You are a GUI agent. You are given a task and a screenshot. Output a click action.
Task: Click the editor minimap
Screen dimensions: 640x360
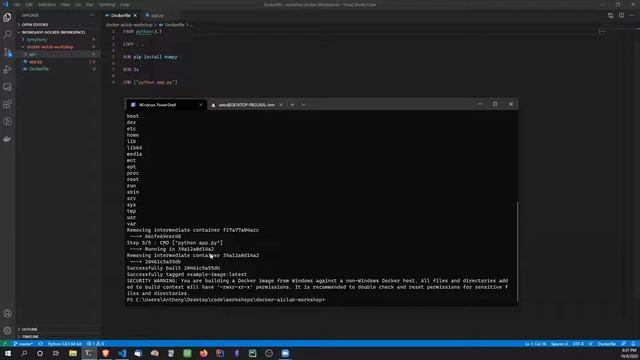coord(602,31)
